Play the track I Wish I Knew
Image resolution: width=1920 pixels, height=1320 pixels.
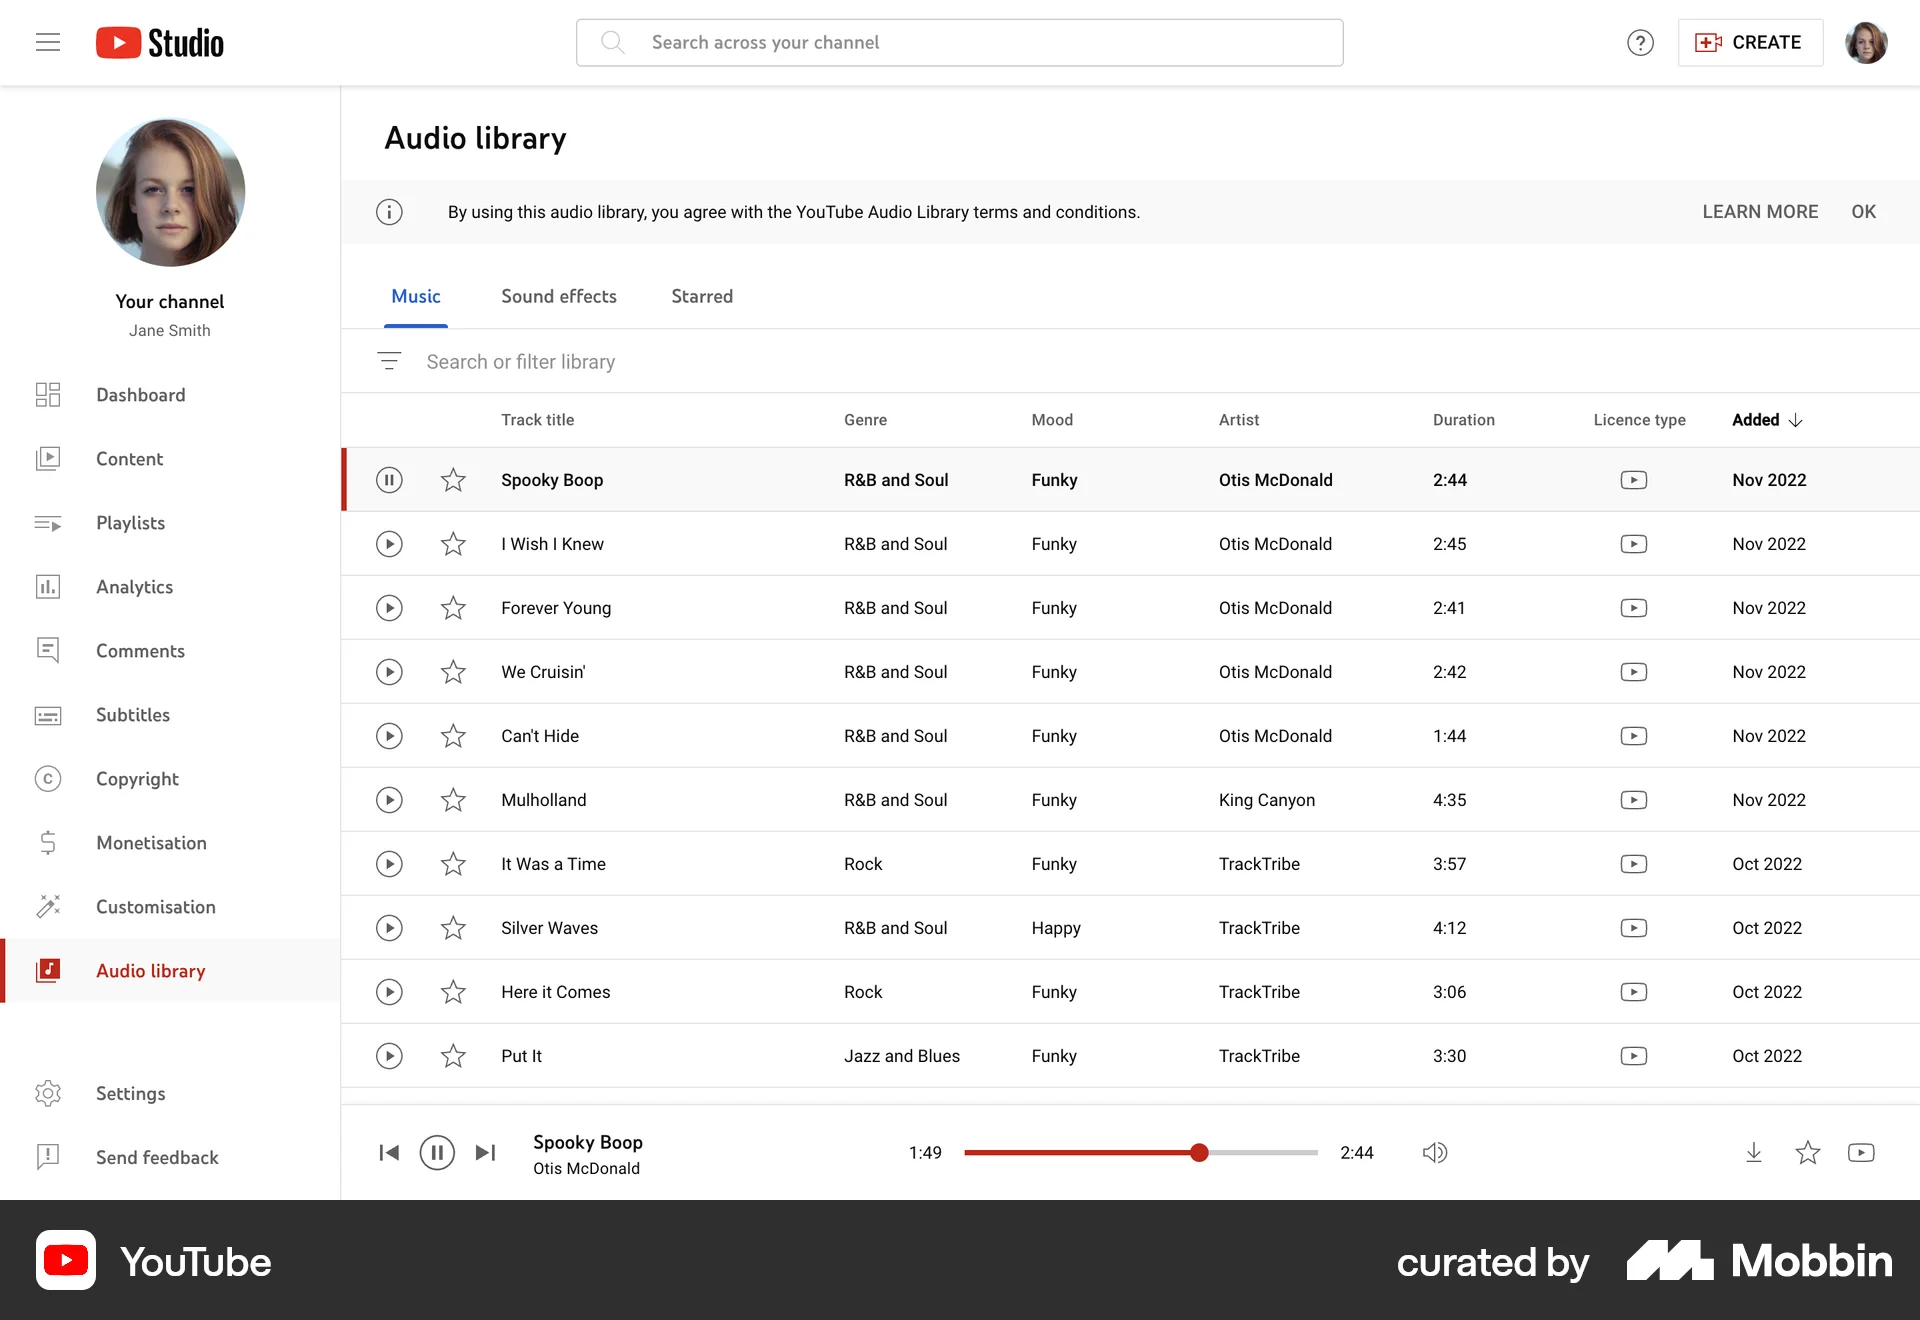[x=389, y=543]
